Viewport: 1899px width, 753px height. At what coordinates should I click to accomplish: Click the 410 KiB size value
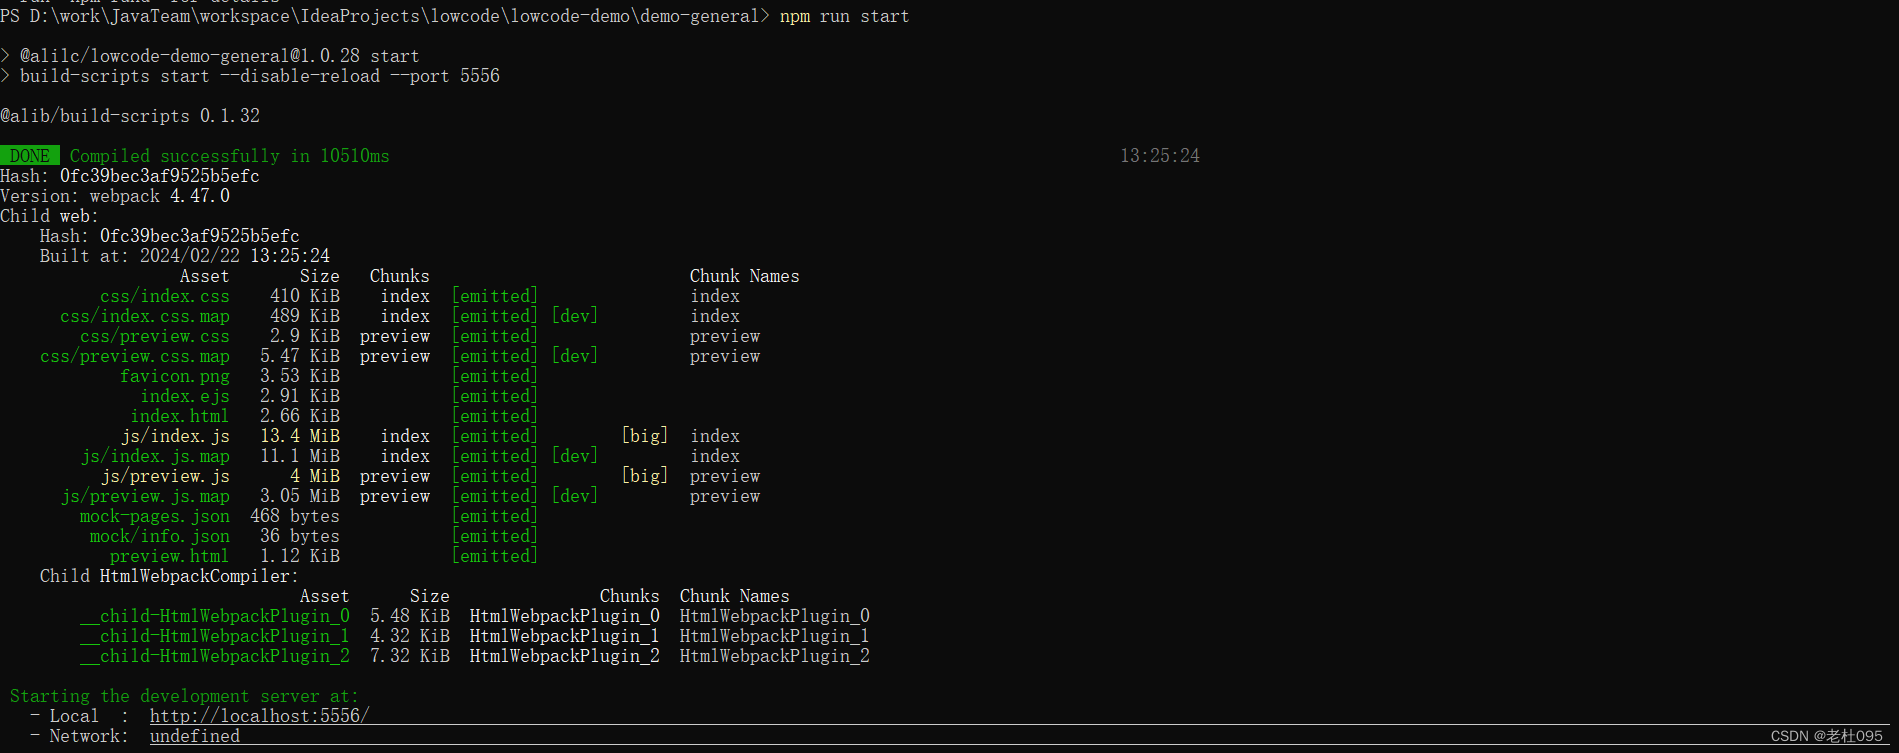[x=304, y=296]
